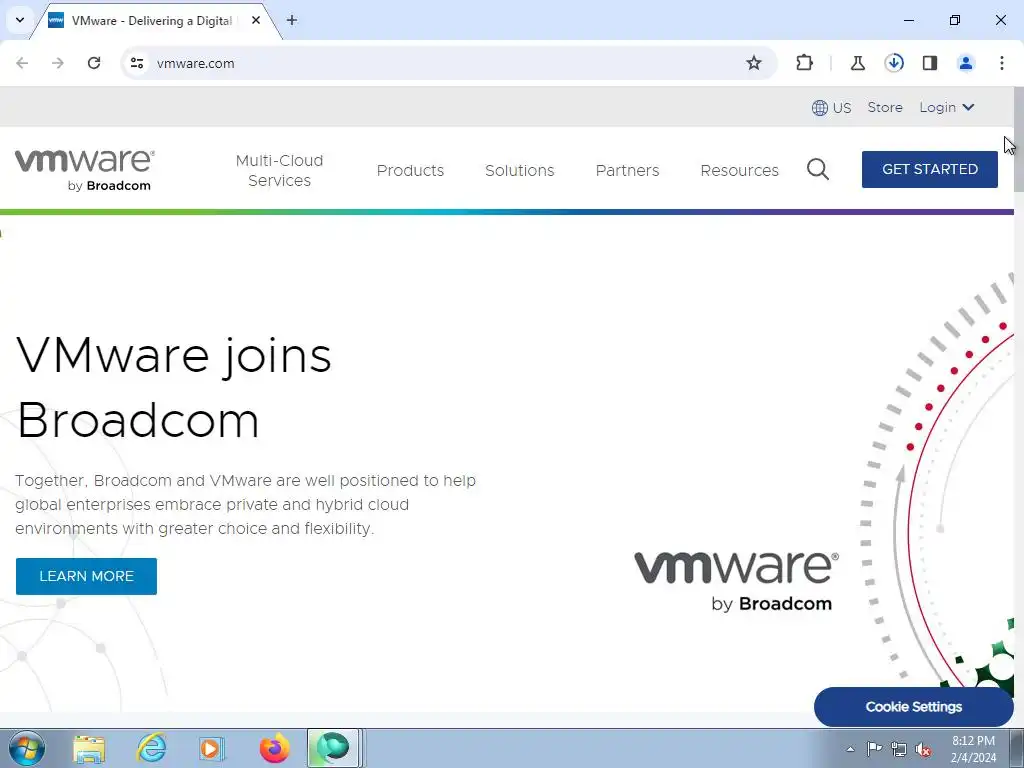
Task: Open the Chrome side panel icon
Action: click(930, 63)
